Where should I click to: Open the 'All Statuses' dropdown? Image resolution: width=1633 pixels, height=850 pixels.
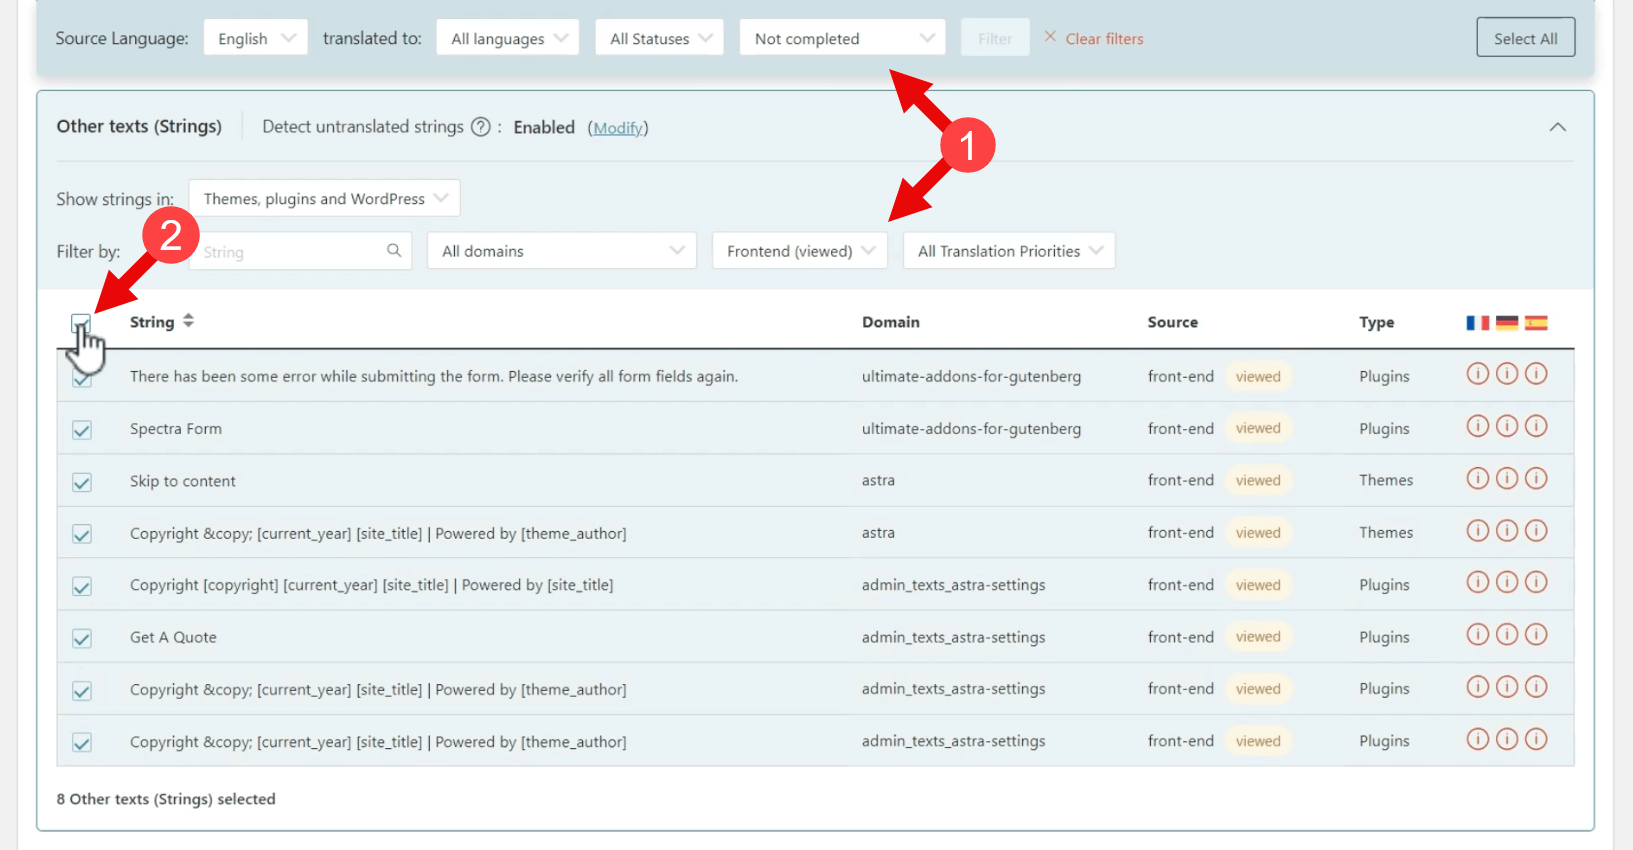click(x=659, y=38)
